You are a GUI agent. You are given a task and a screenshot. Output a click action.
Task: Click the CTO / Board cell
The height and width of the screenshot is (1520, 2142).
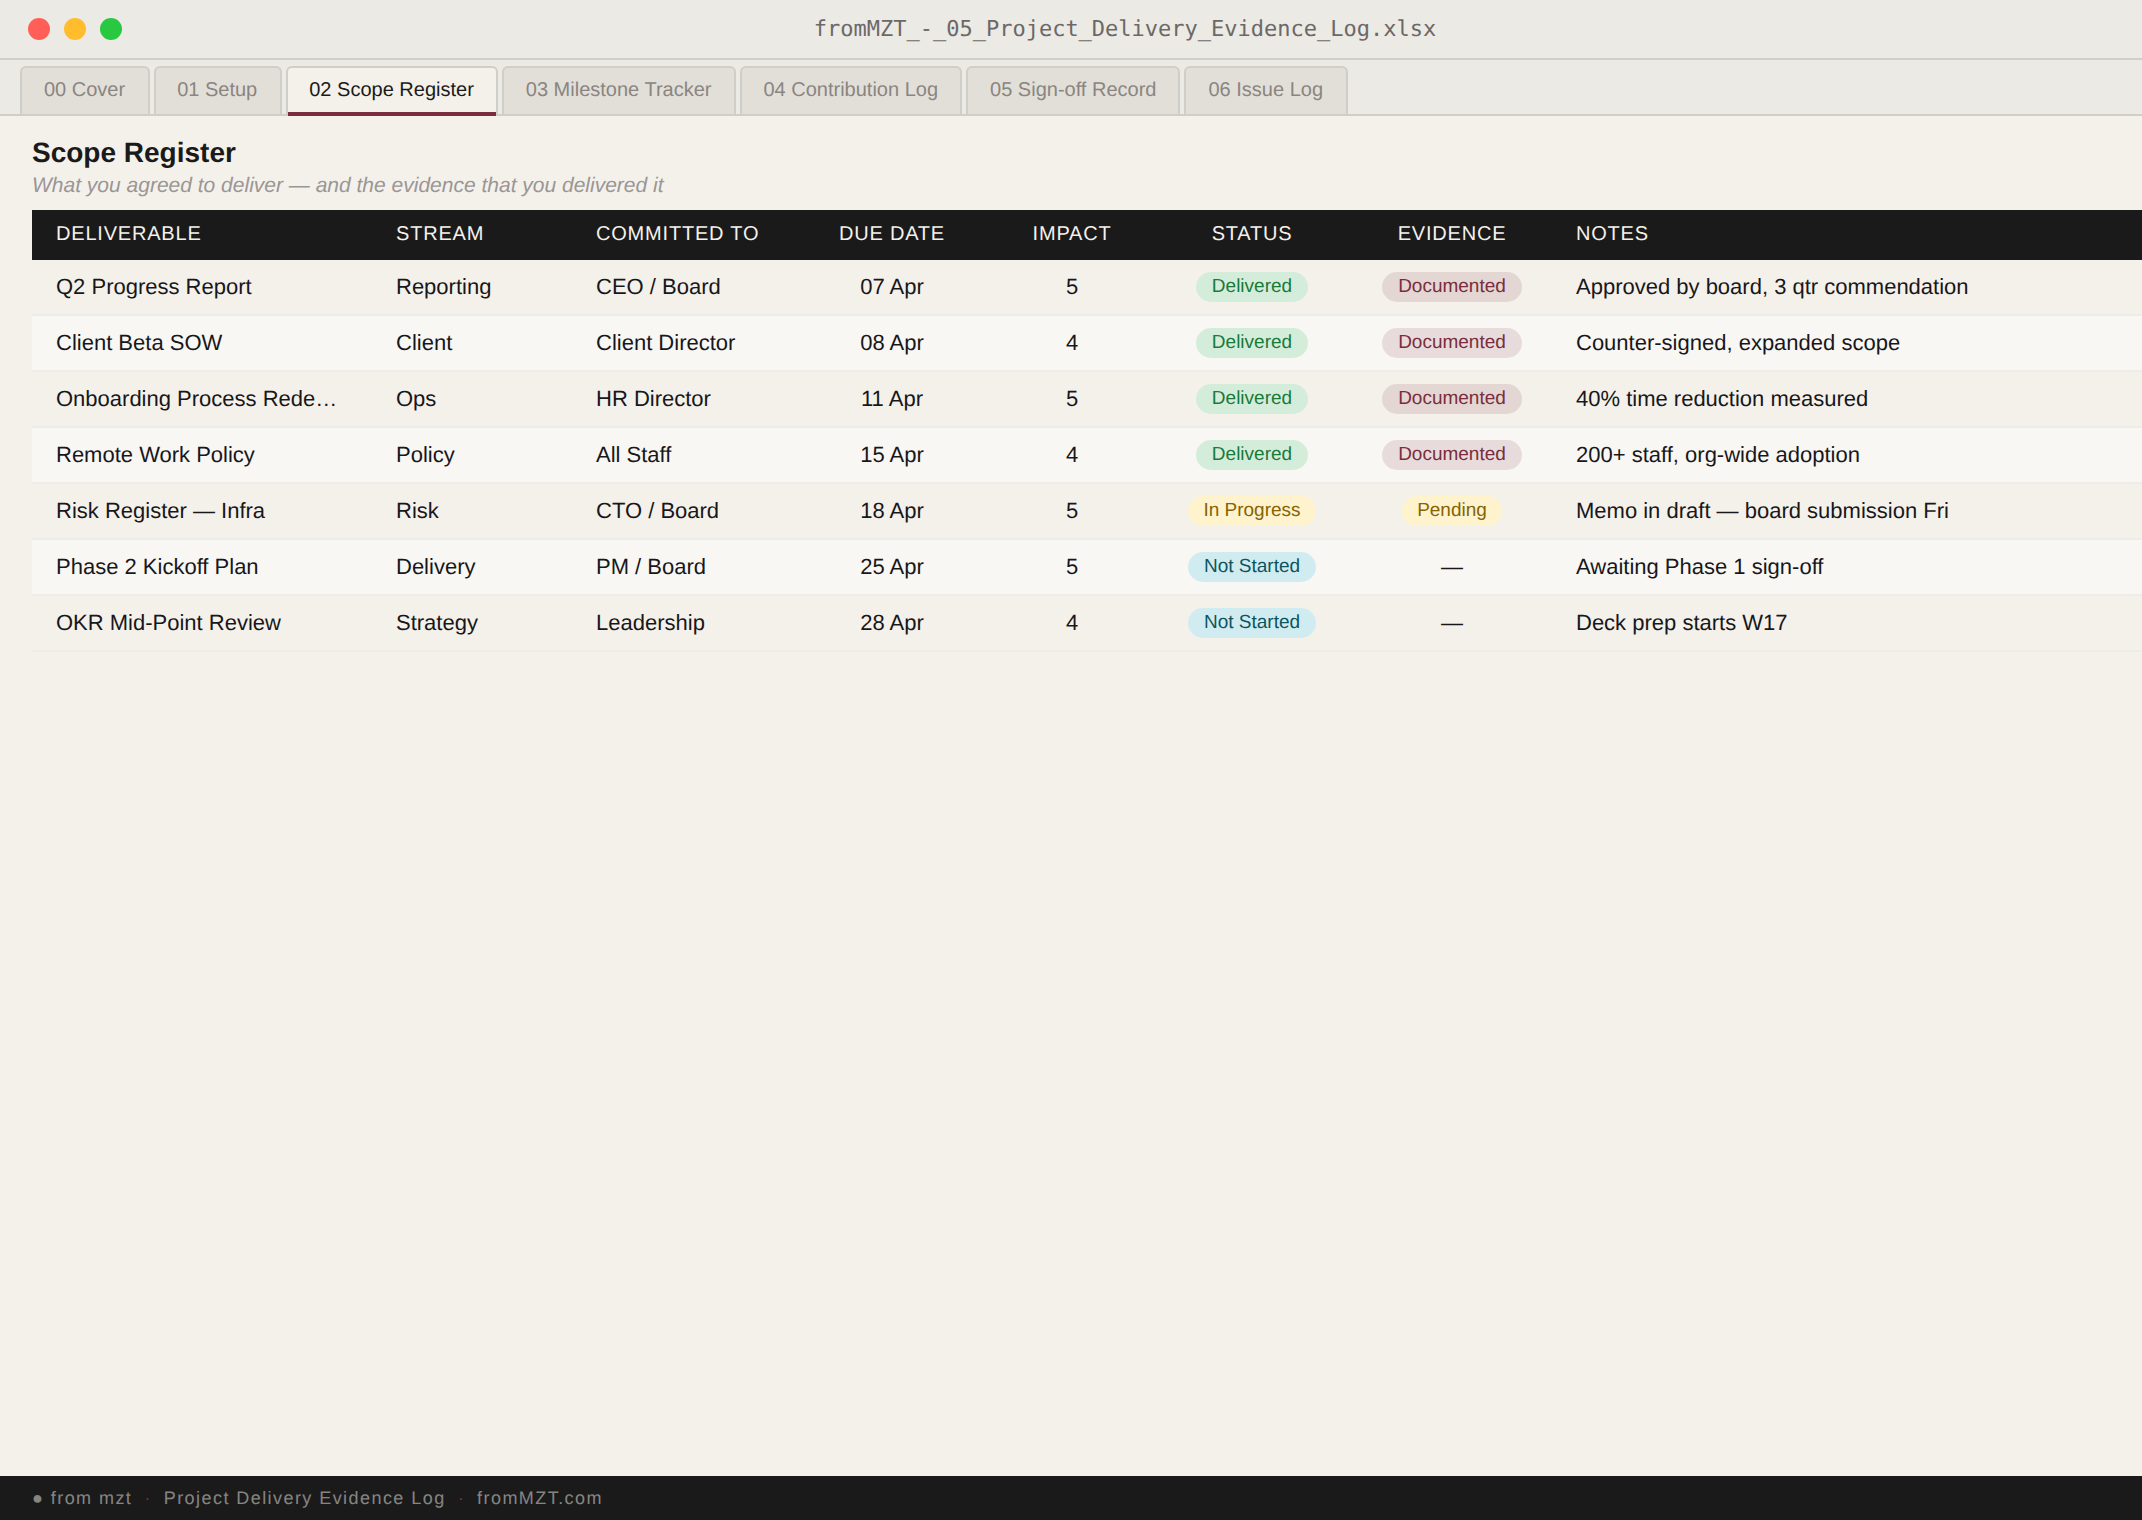[657, 511]
